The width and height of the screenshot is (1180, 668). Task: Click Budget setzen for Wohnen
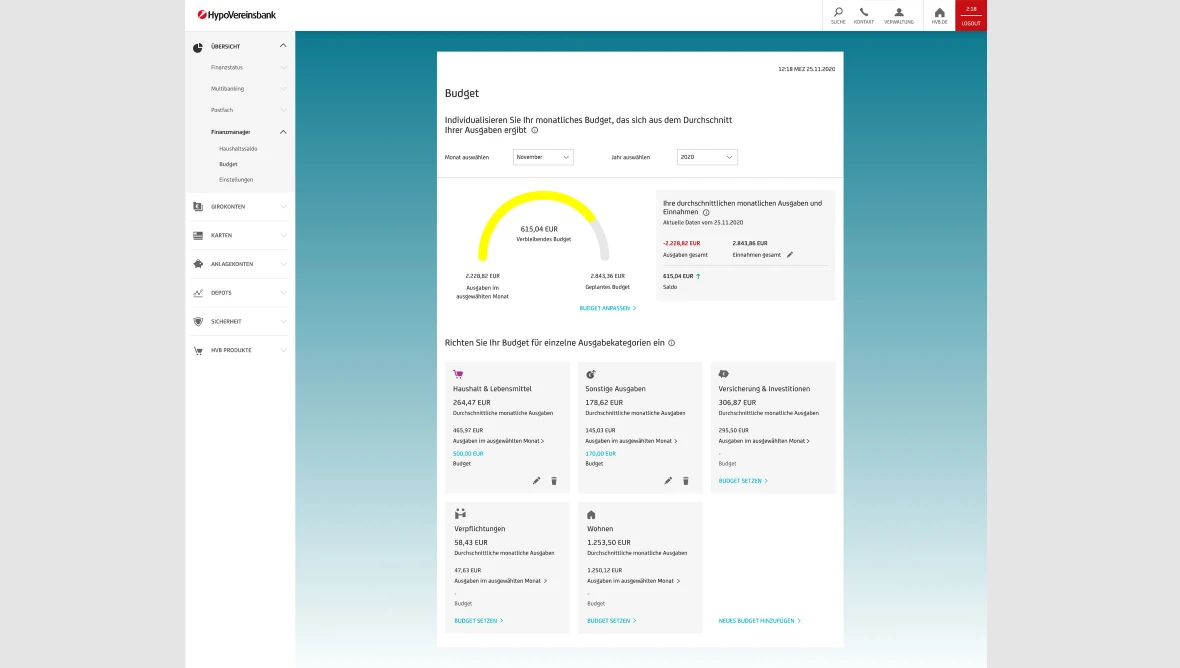click(611, 621)
